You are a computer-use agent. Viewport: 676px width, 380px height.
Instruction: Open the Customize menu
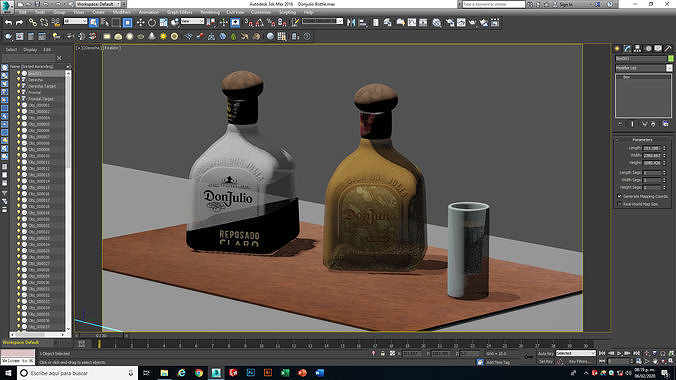(261, 13)
